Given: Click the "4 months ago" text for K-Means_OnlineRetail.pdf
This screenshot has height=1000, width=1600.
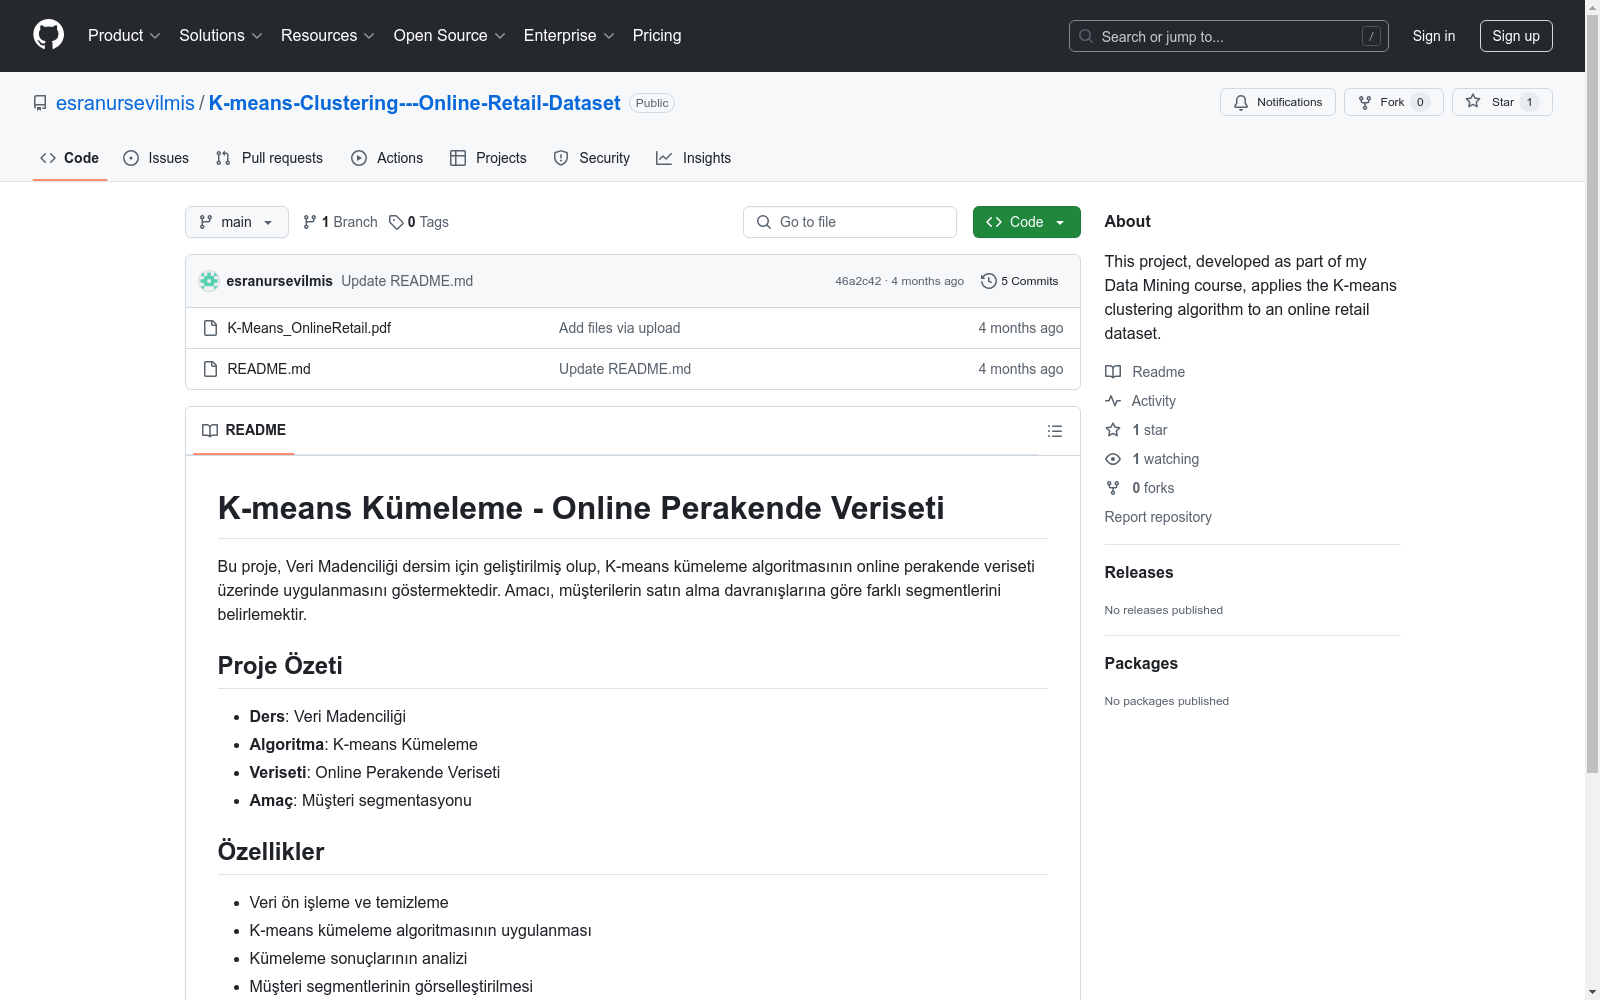Looking at the screenshot, I should [1021, 328].
